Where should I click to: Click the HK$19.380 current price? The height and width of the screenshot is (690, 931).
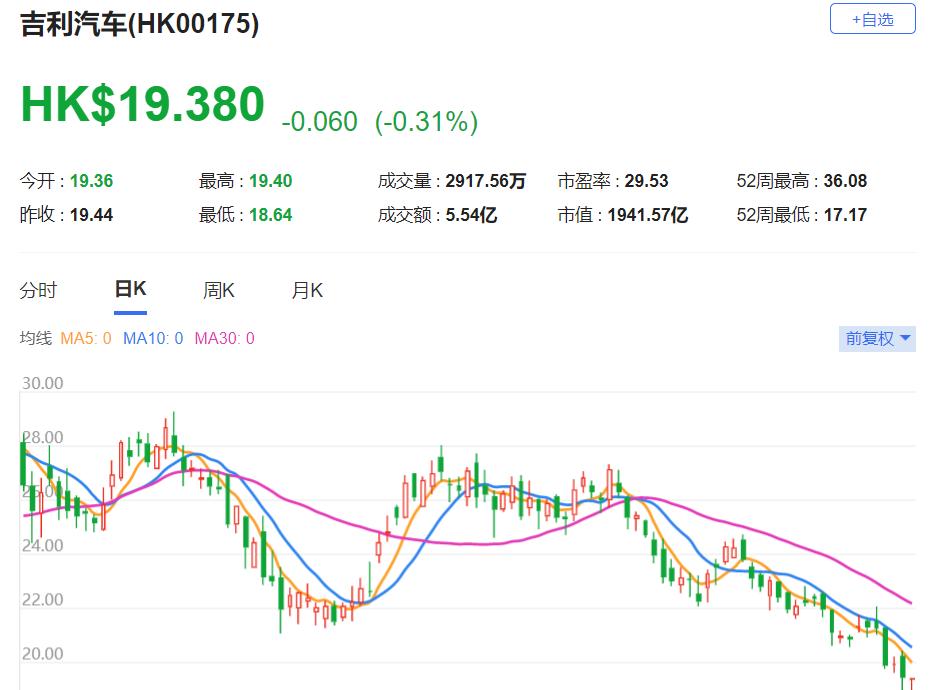[142, 105]
